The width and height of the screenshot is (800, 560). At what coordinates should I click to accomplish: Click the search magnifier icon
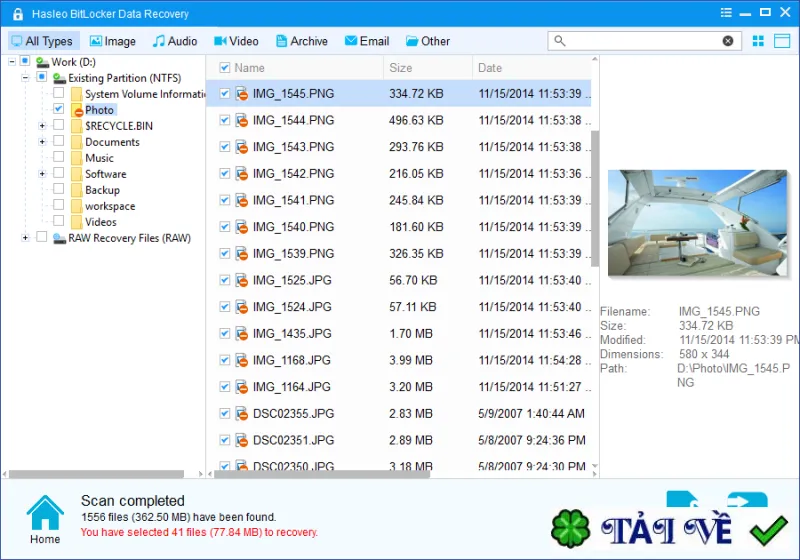(x=560, y=41)
